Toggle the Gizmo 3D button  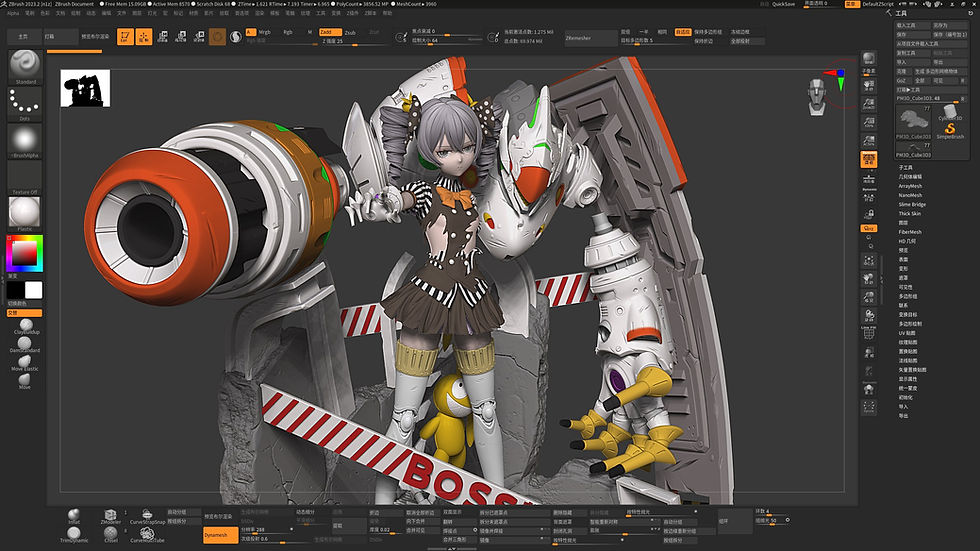(218, 37)
